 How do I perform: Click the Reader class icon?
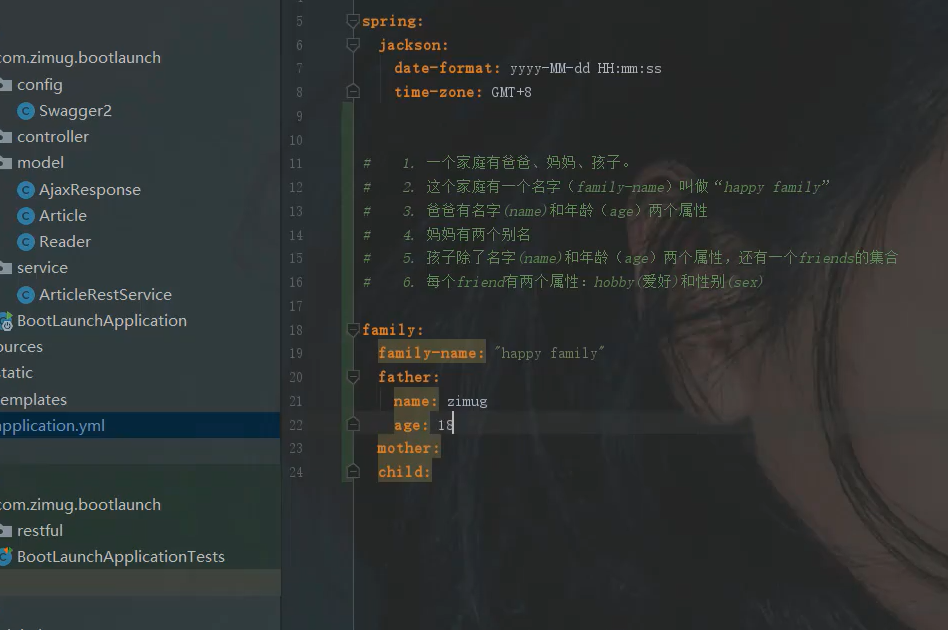coord(25,242)
